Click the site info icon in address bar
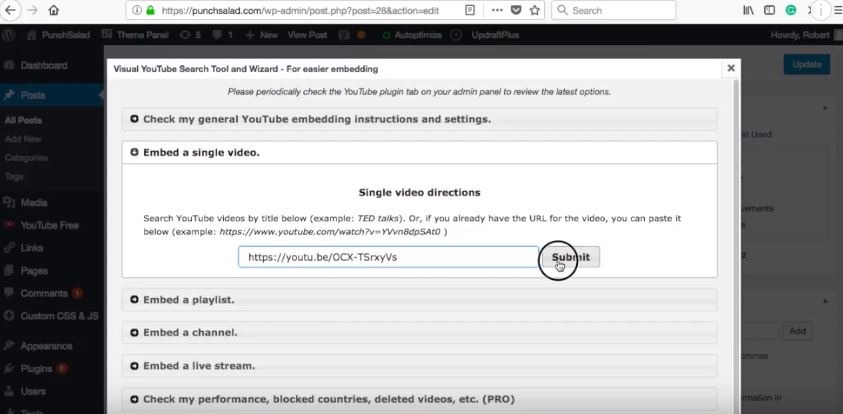 click(x=137, y=10)
